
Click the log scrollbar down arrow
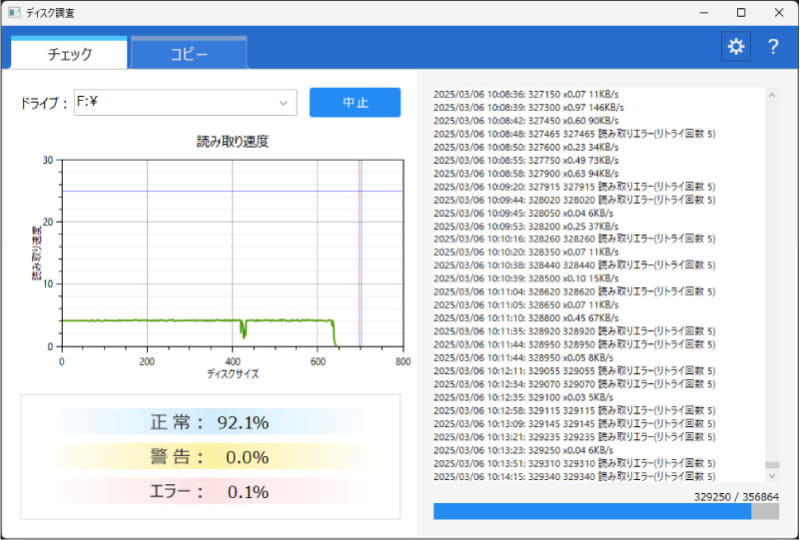tap(772, 476)
